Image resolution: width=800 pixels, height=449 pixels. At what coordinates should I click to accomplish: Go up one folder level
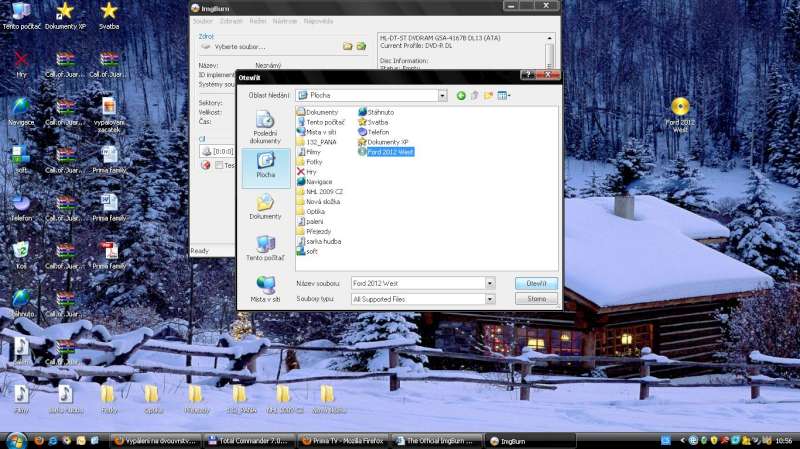[475, 95]
